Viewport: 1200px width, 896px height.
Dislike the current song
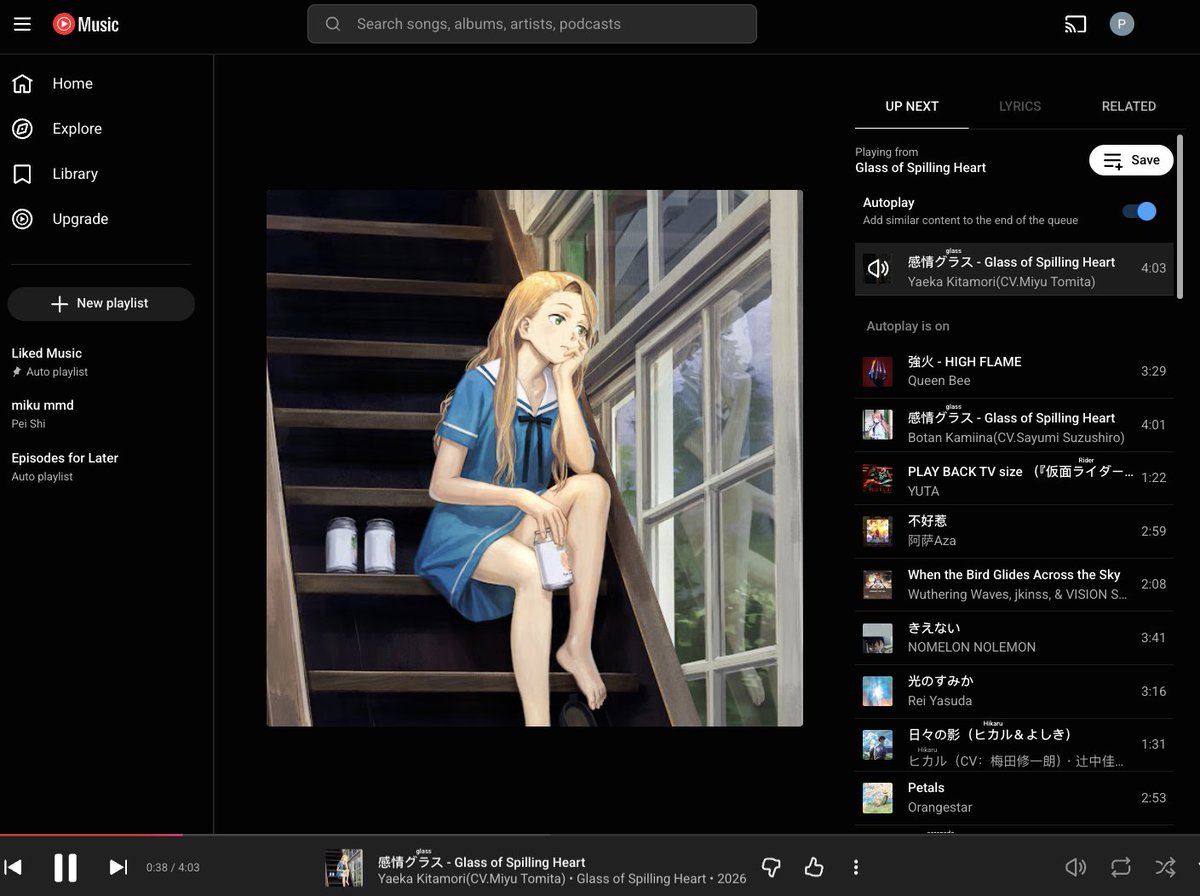771,867
